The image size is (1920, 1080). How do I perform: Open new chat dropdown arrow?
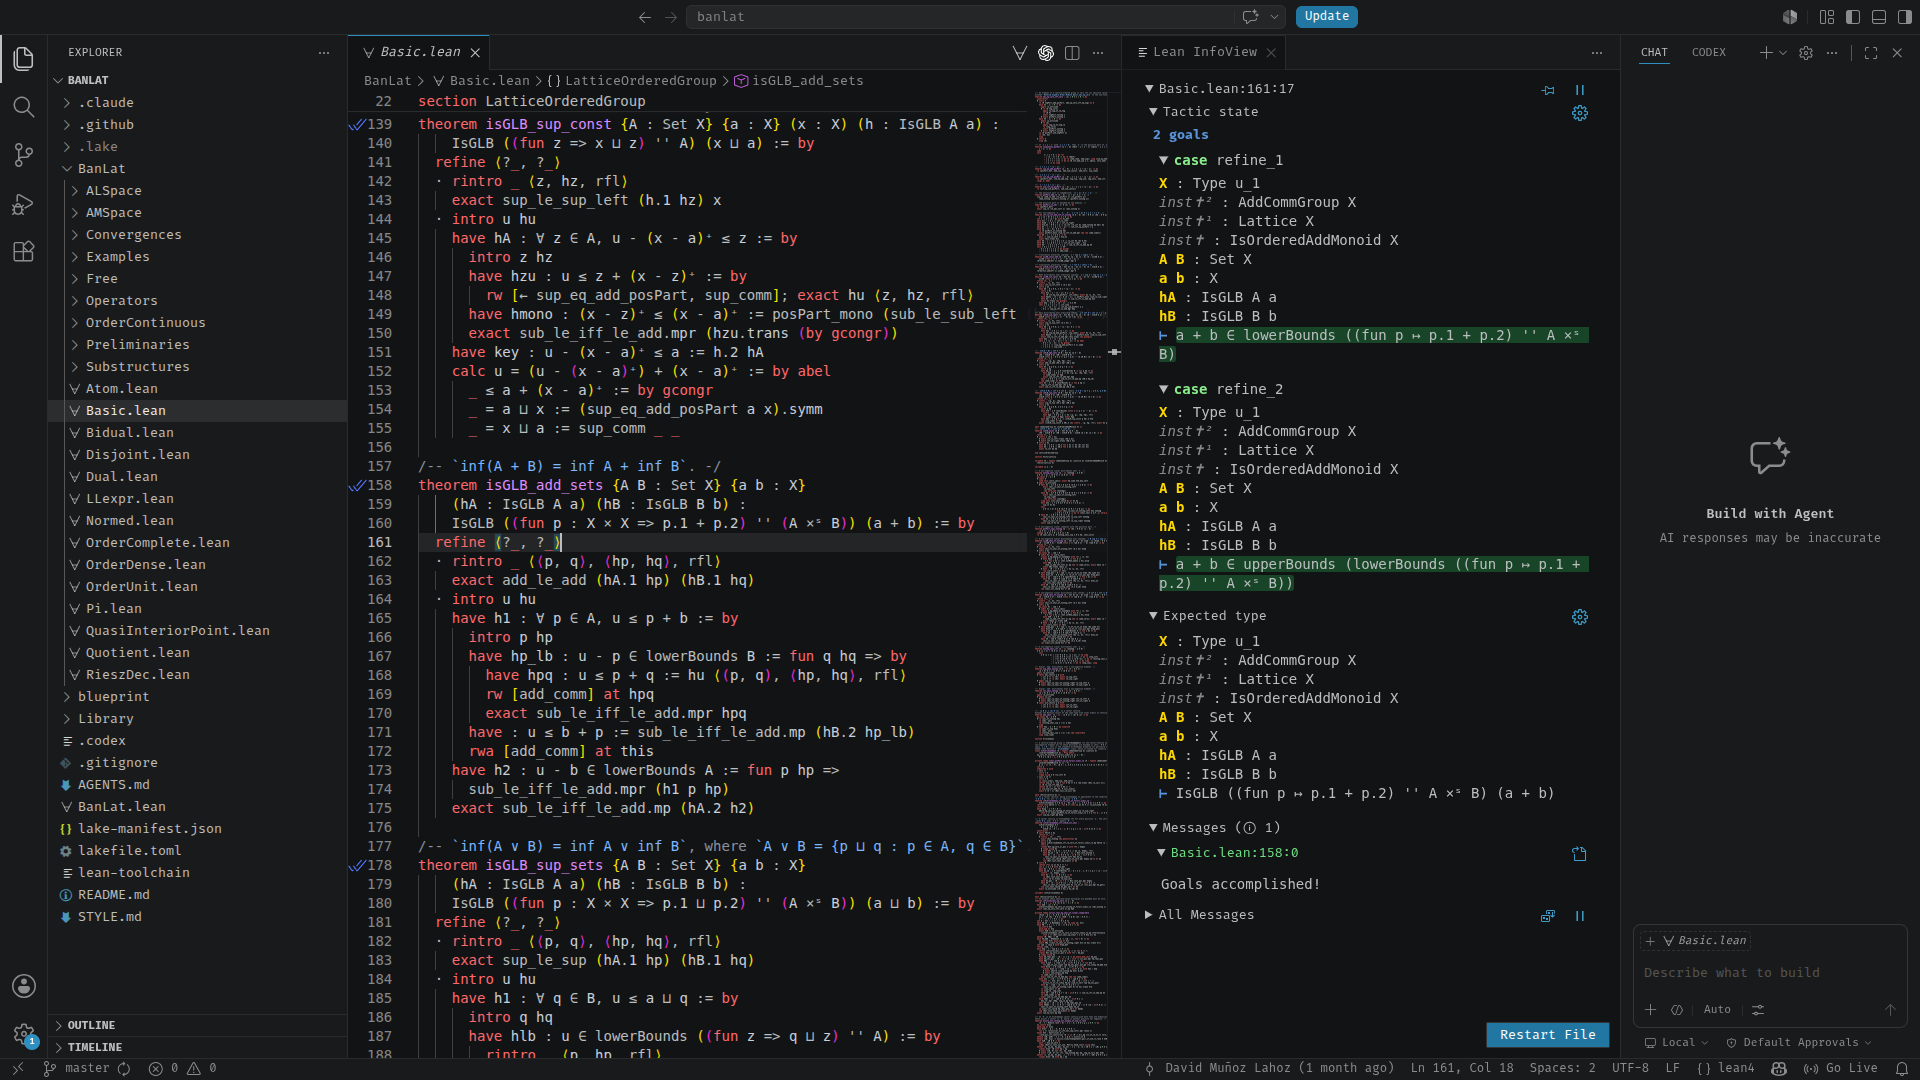[x=1783, y=53]
